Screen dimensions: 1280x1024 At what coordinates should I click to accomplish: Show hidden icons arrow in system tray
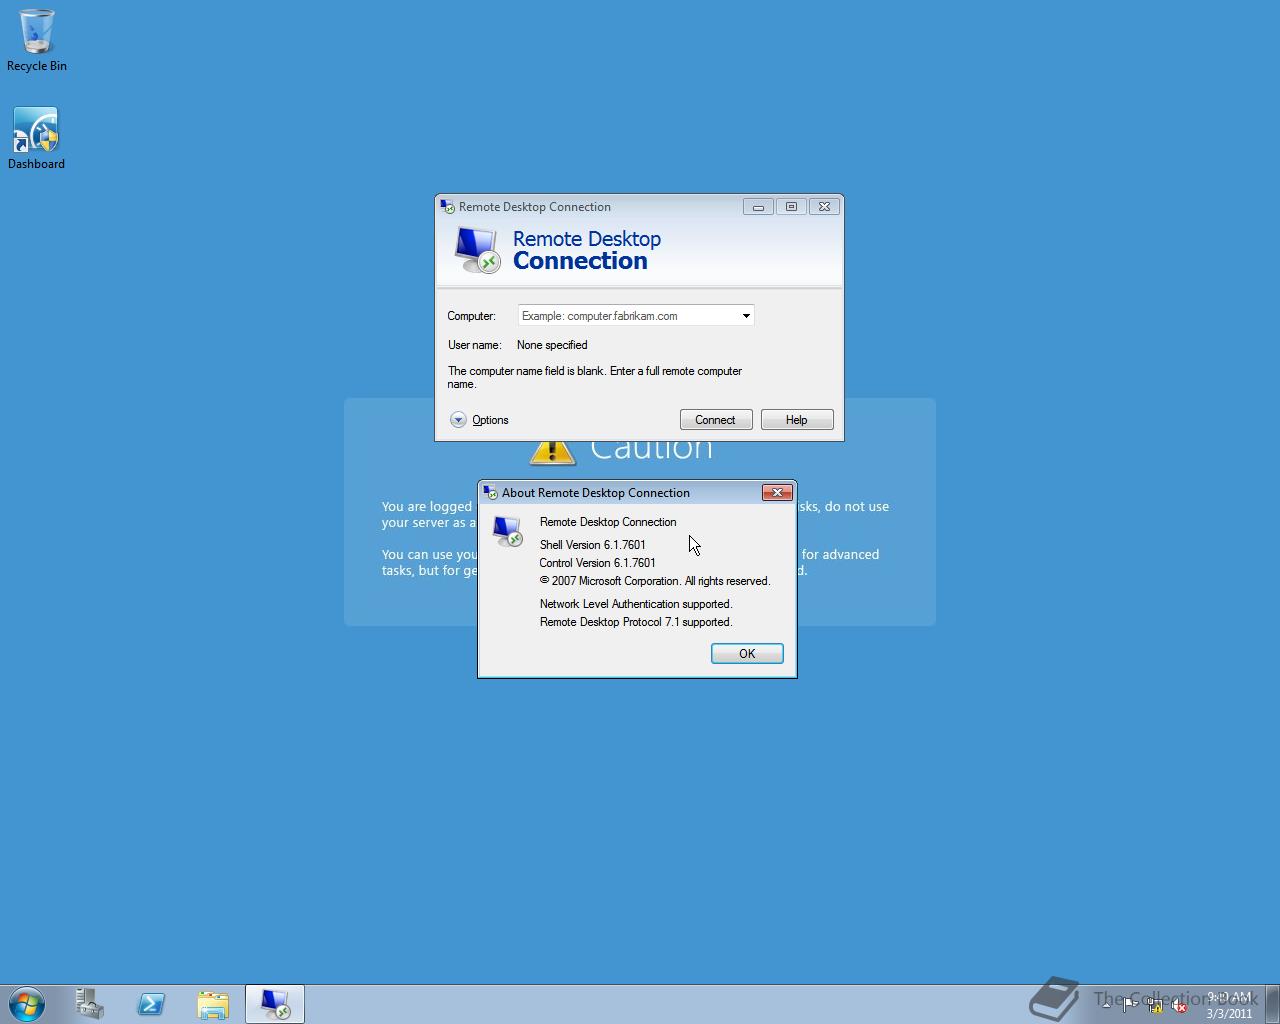tap(1106, 1005)
